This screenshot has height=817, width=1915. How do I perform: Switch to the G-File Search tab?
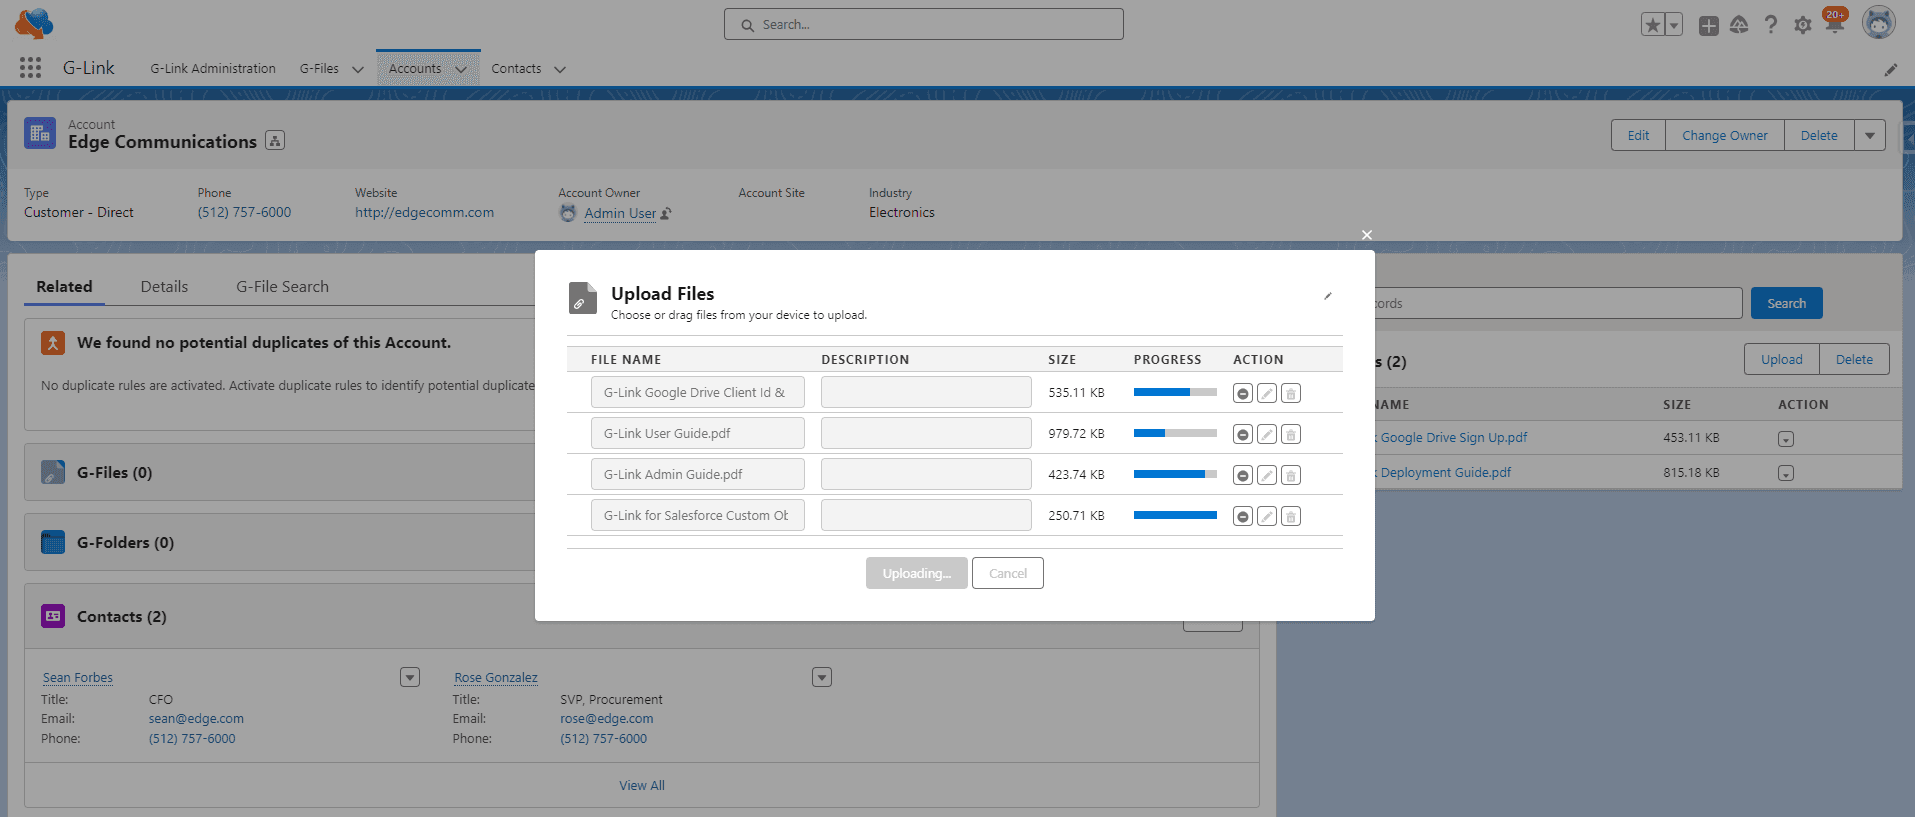pyautogui.click(x=282, y=287)
